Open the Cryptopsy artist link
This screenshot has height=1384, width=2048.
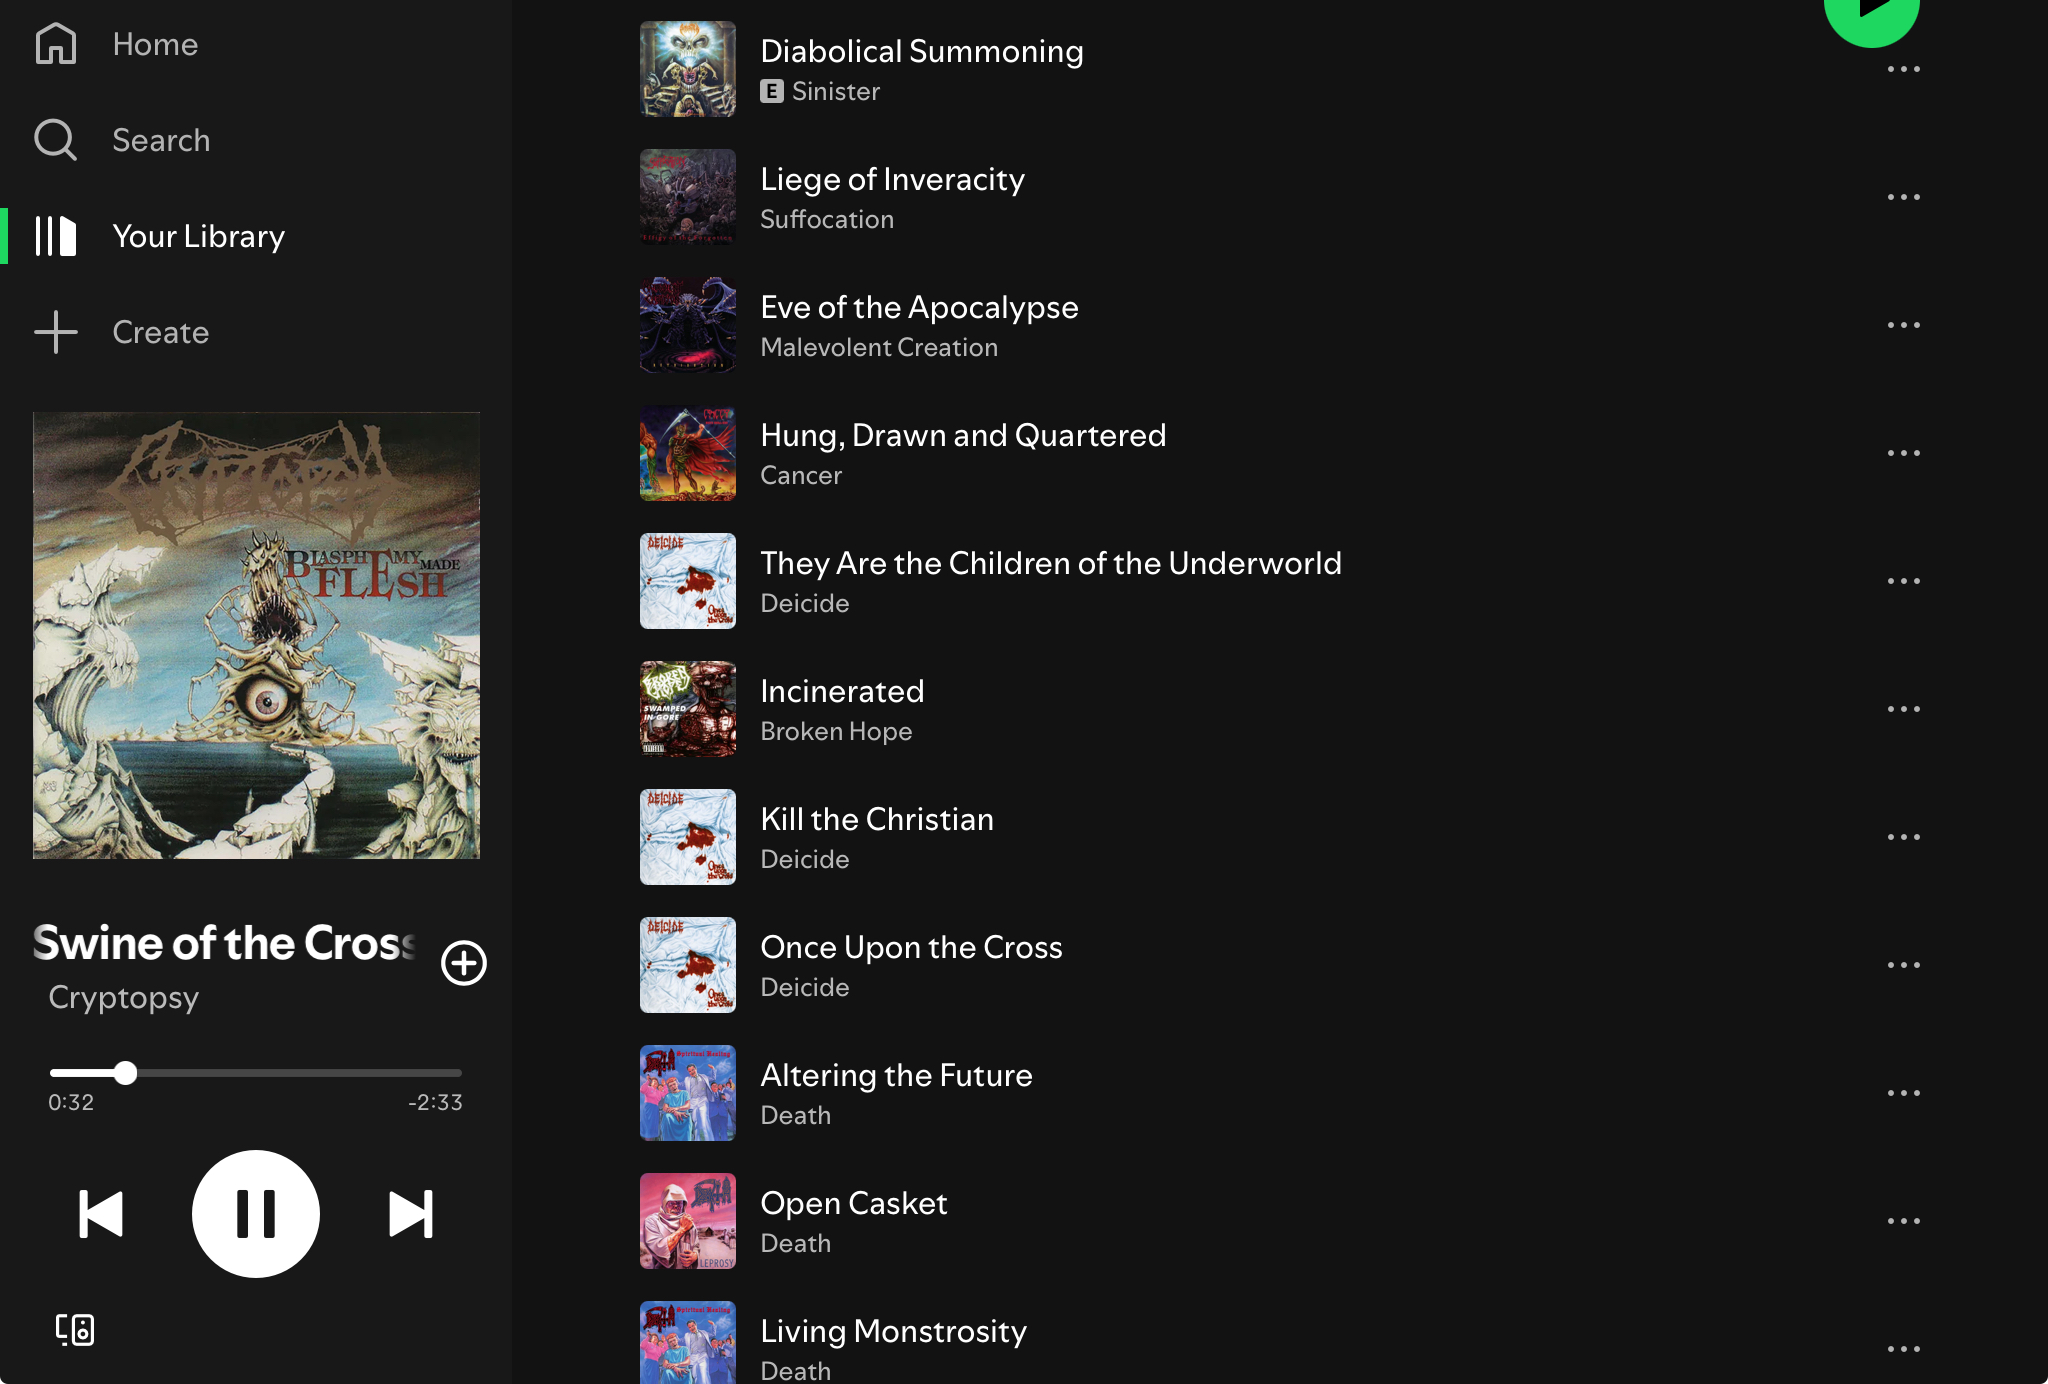point(124,998)
